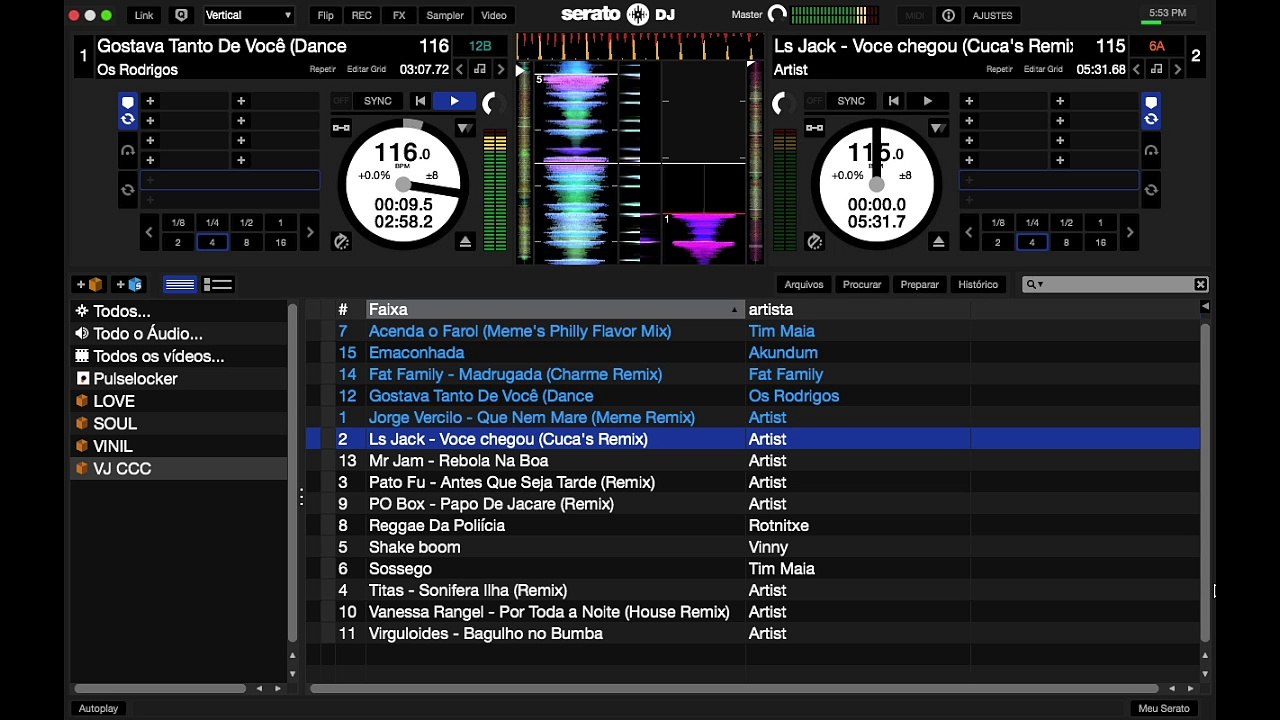1280x720 pixels.
Task: Add first cue point on deck 1
Action: 150,101
